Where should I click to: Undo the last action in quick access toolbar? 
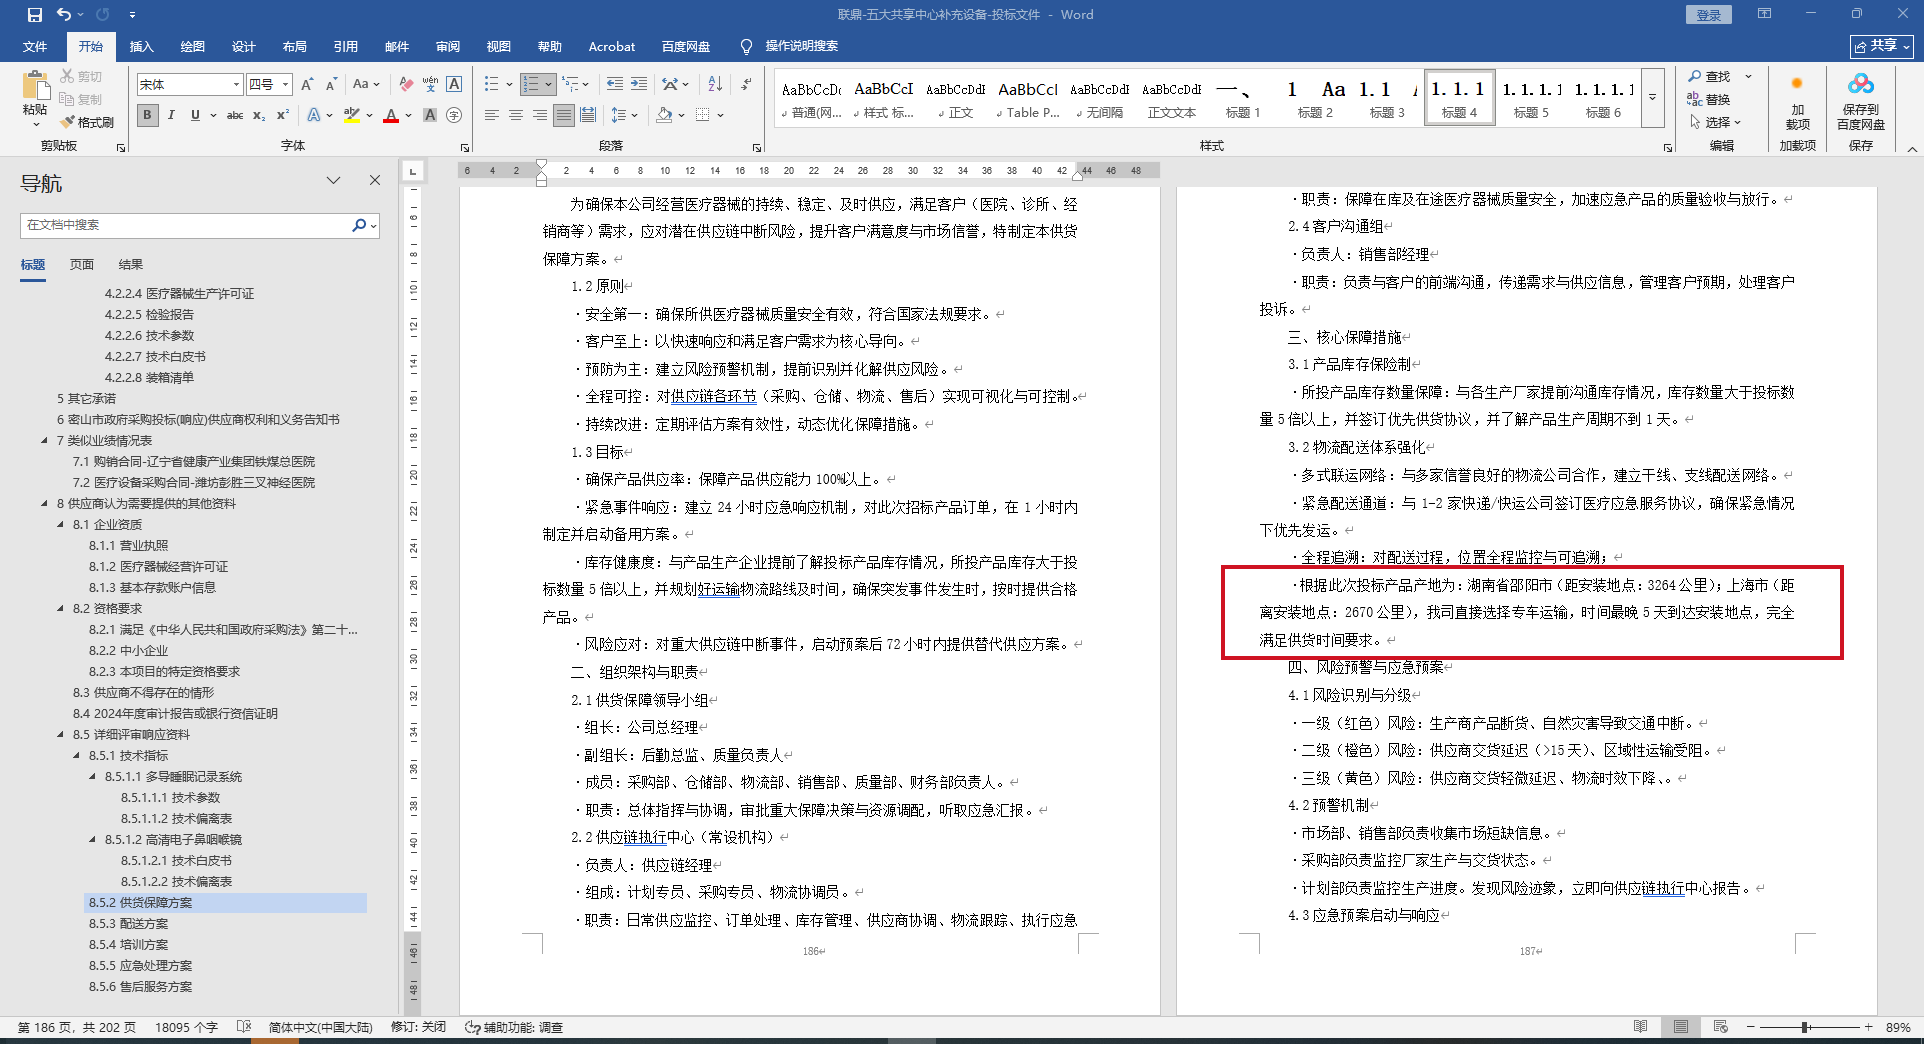[x=64, y=15]
